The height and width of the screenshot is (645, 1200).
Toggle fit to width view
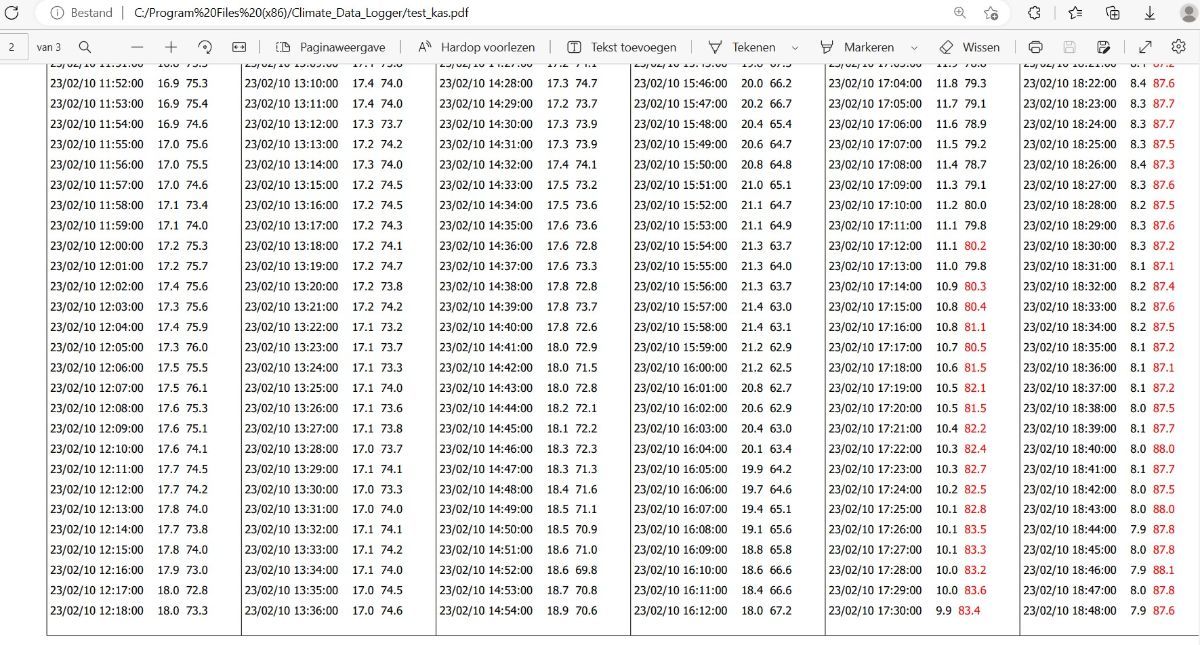(239, 47)
